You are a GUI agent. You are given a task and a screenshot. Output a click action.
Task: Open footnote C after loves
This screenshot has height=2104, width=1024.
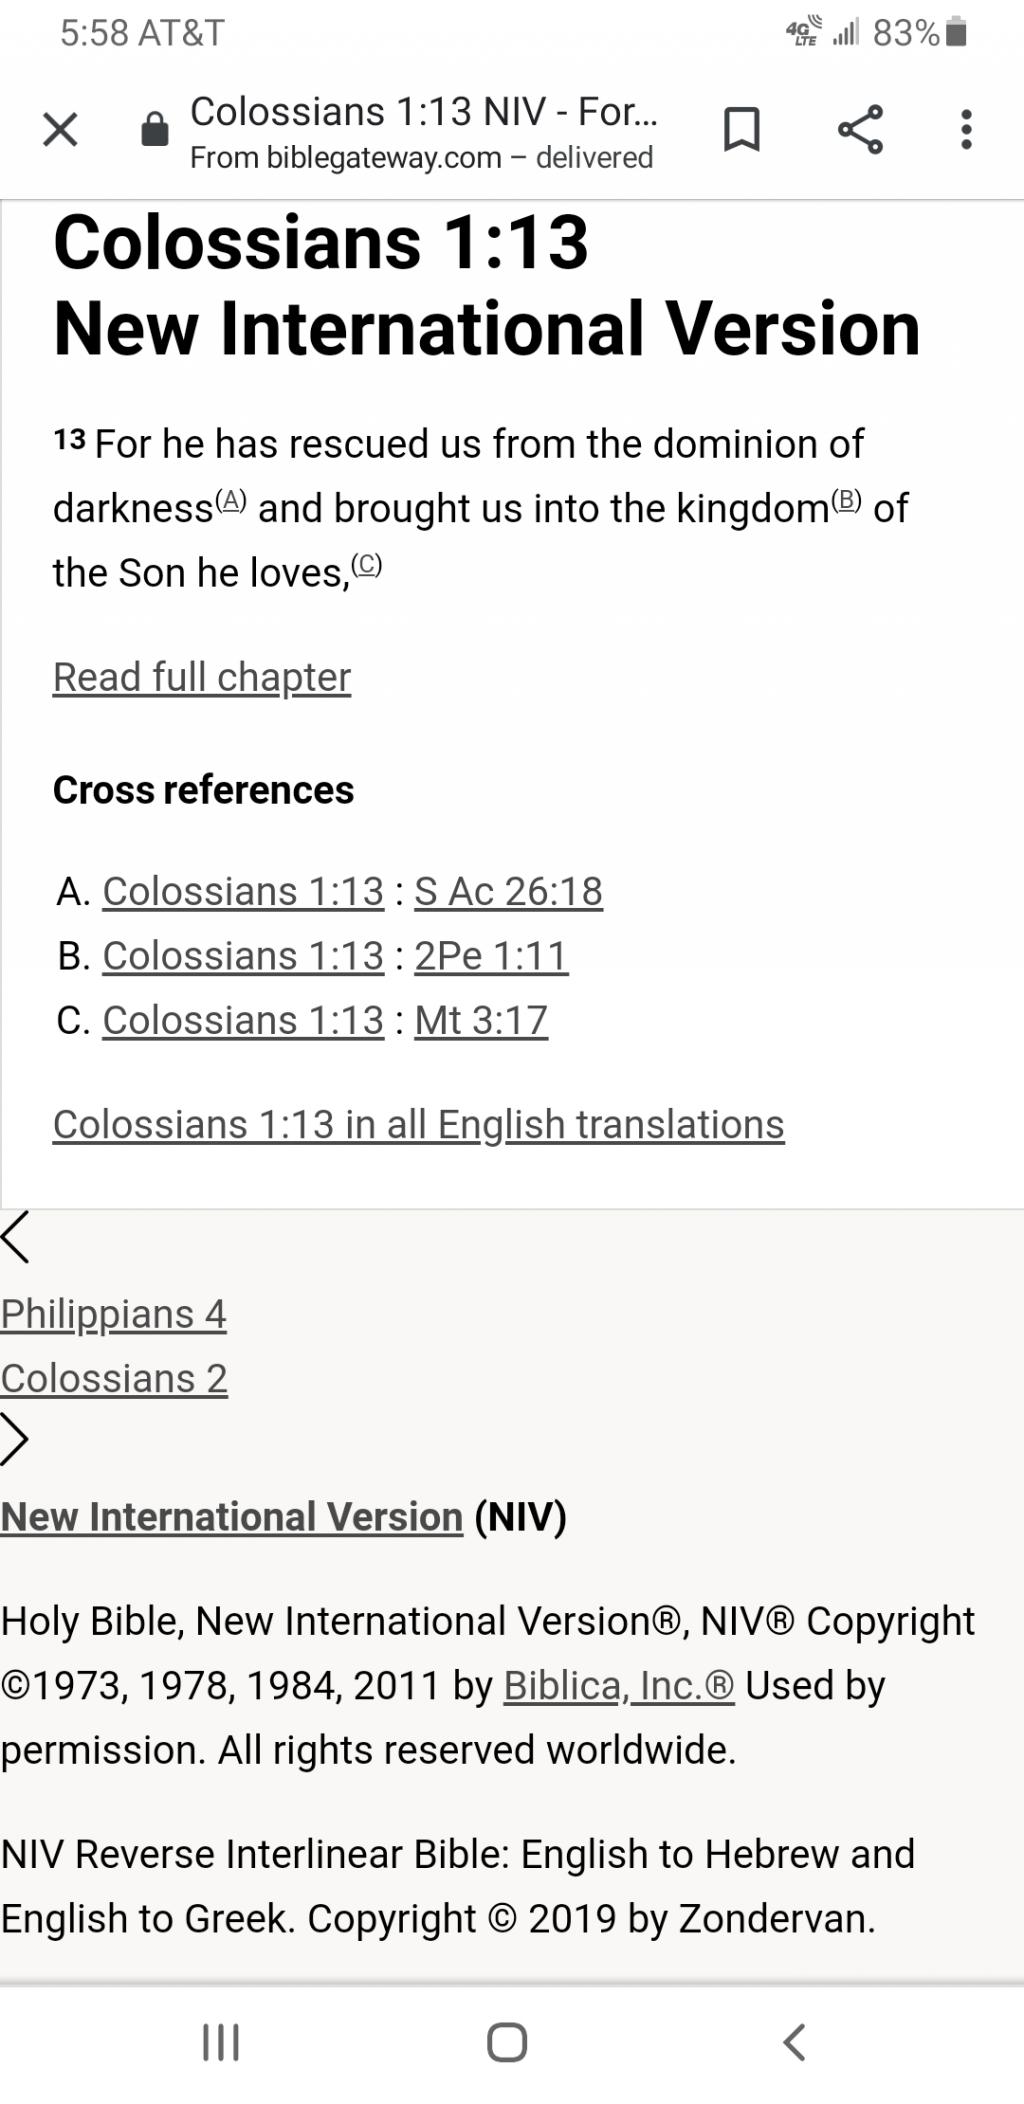[x=367, y=566]
